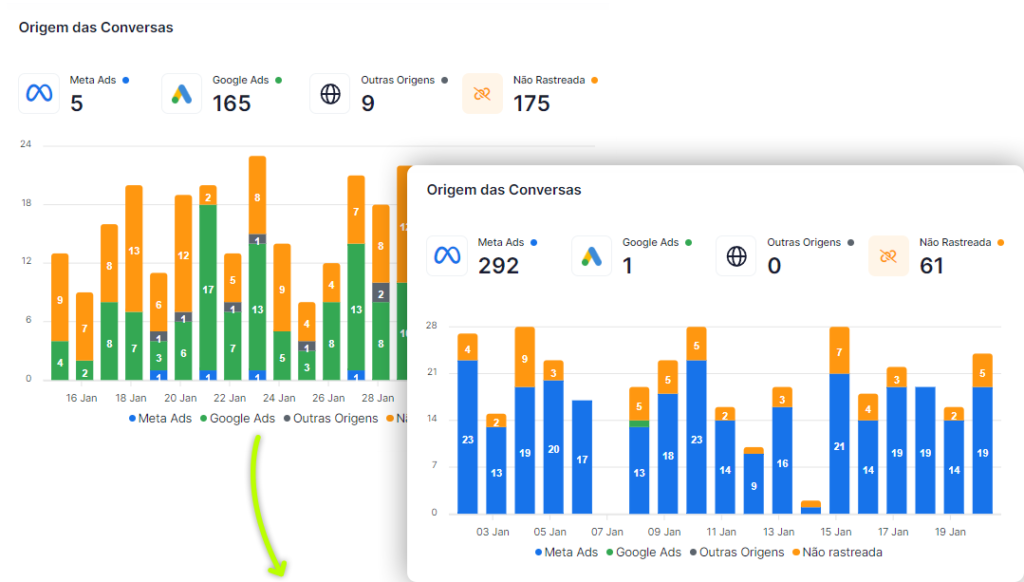
Task: Select the green bar segment labeled 17
Action: 208,289
